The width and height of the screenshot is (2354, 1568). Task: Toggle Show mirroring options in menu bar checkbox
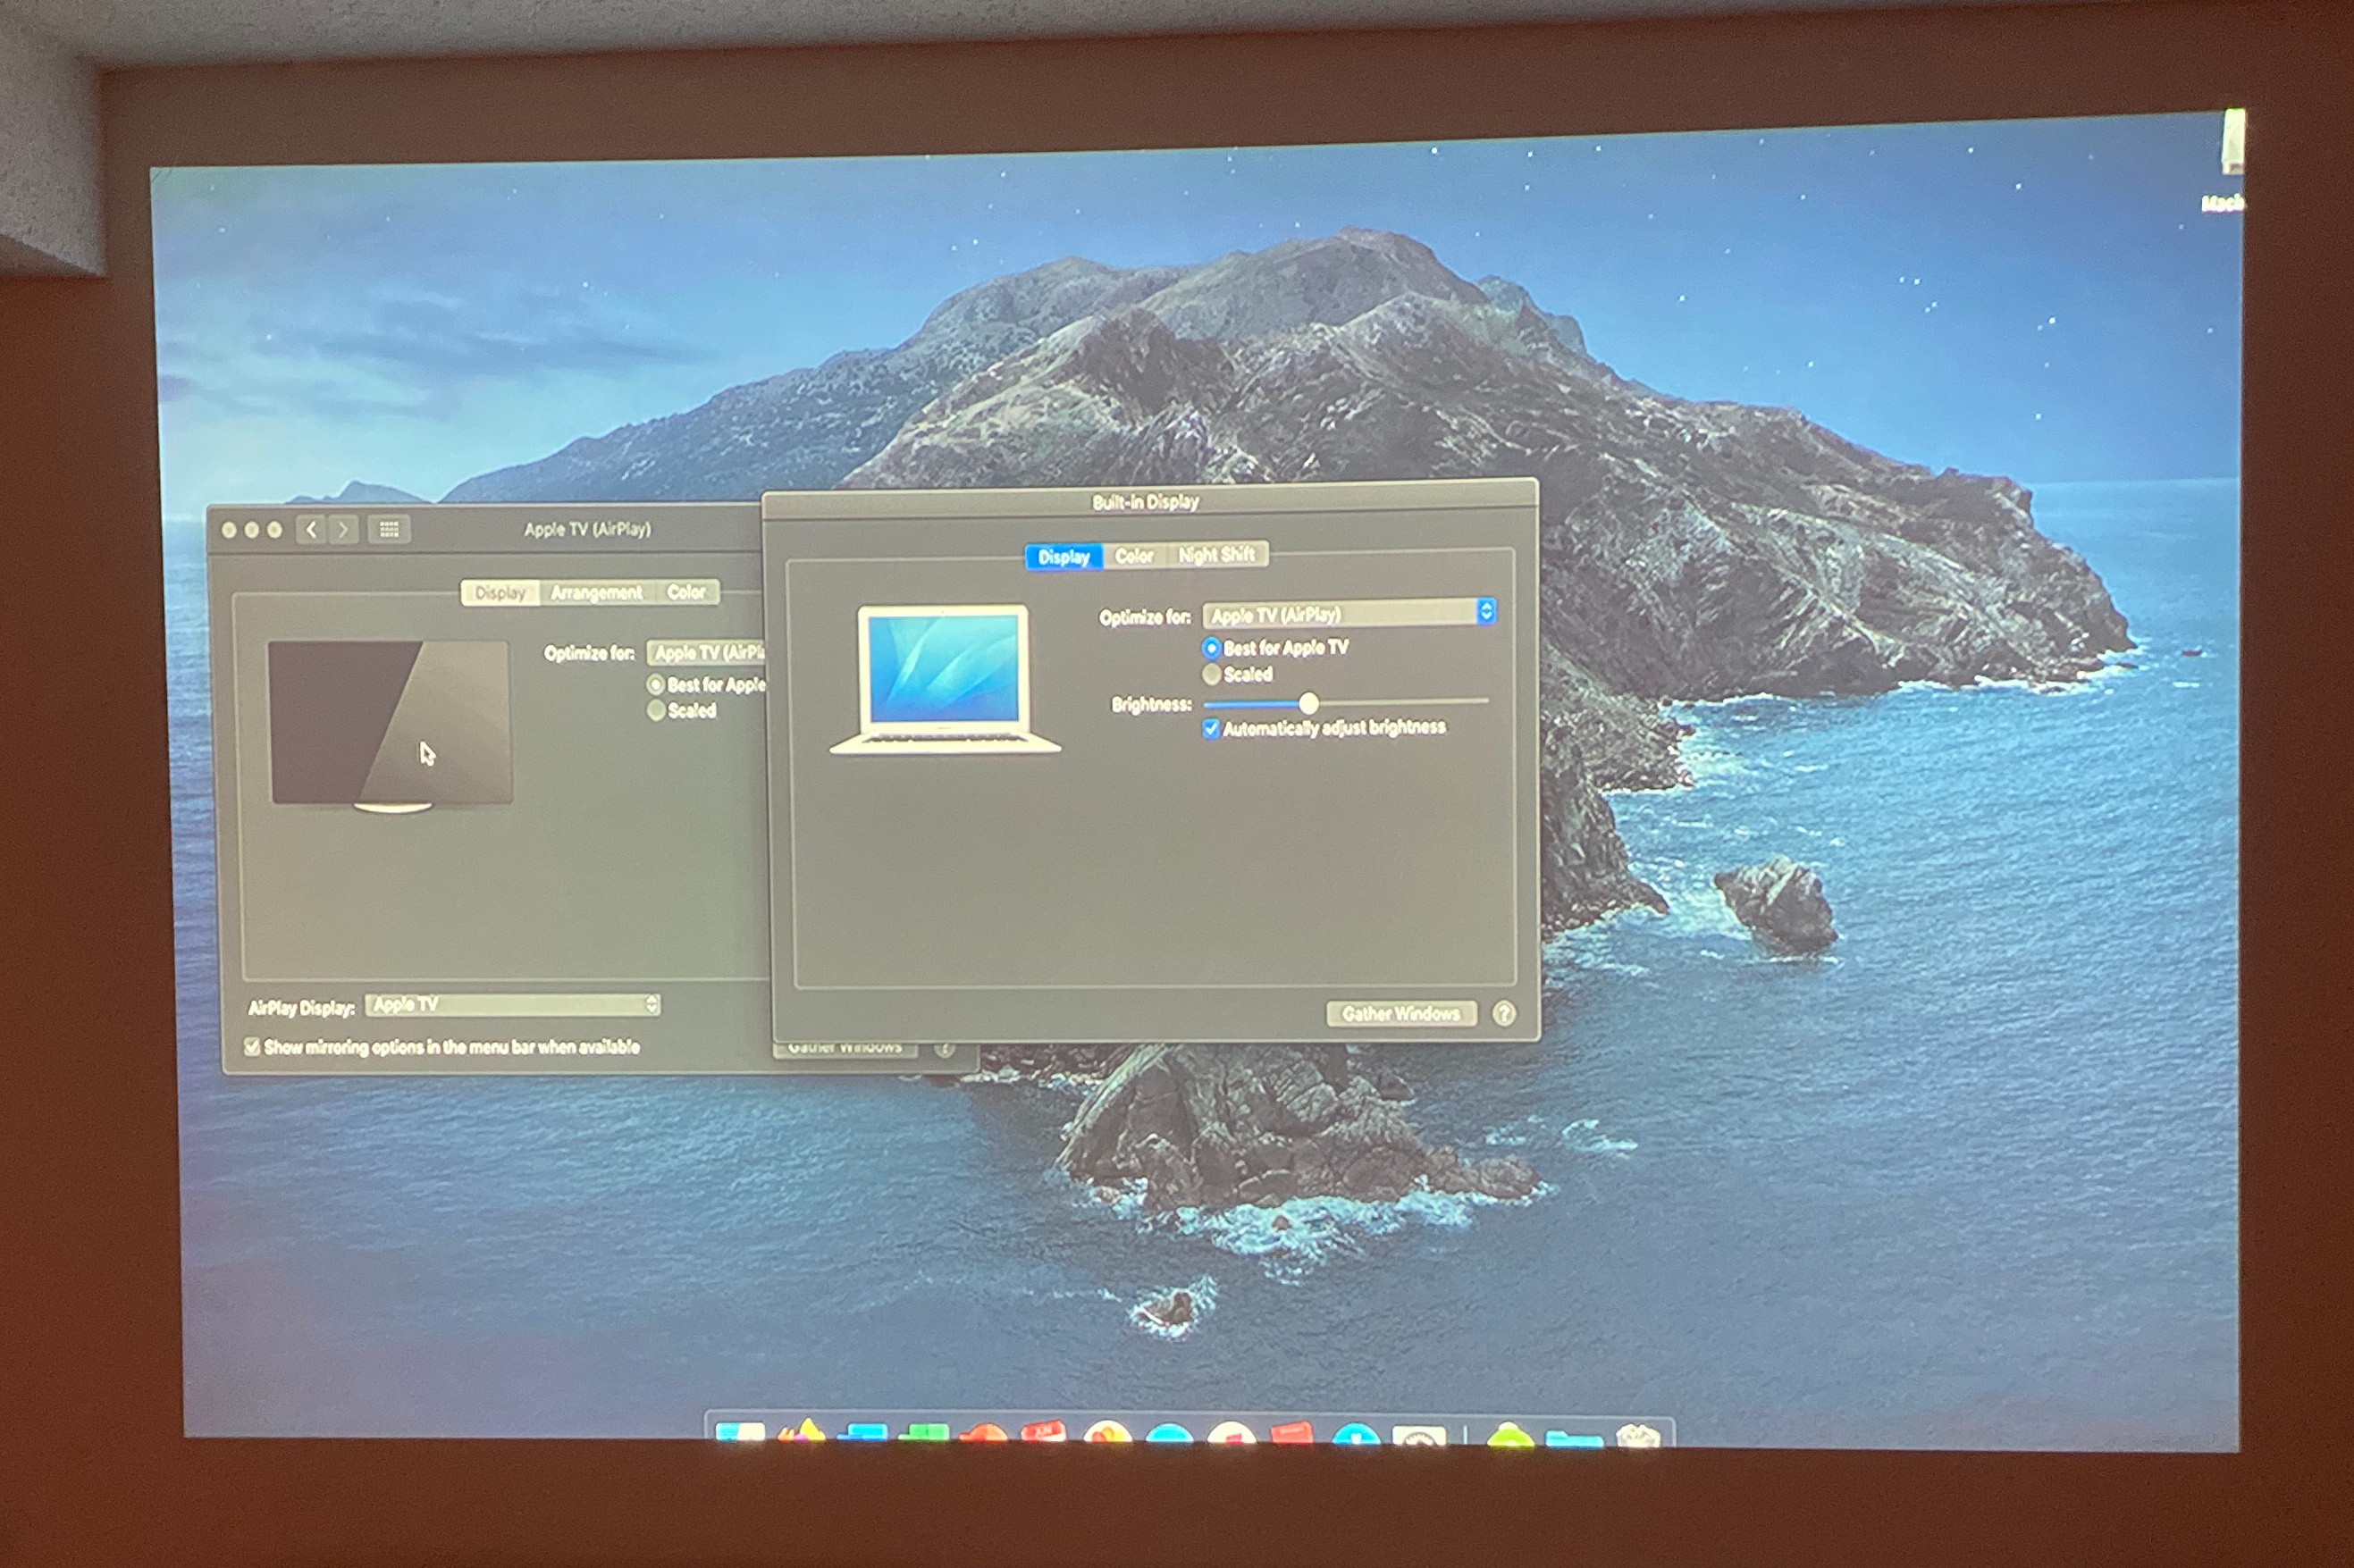click(252, 1047)
